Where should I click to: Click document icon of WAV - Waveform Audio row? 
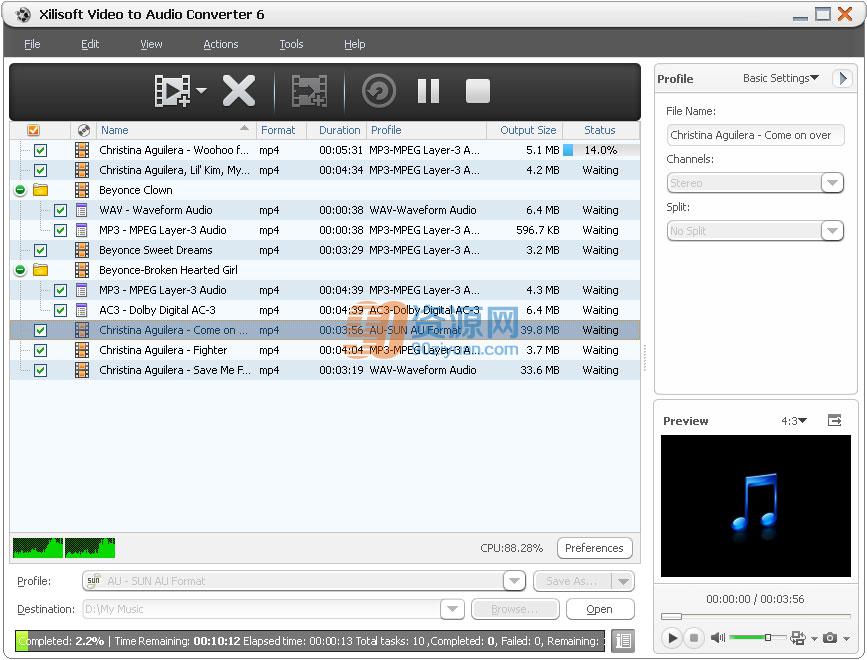click(81, 210)
